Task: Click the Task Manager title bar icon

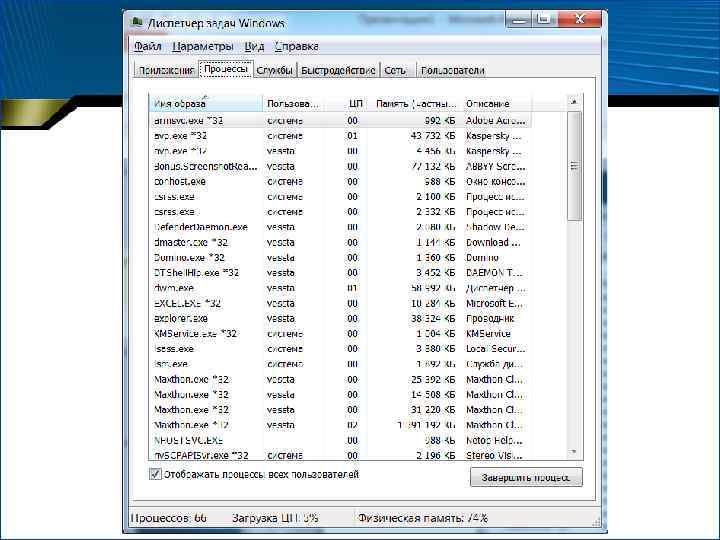Action: click(136, 22)
